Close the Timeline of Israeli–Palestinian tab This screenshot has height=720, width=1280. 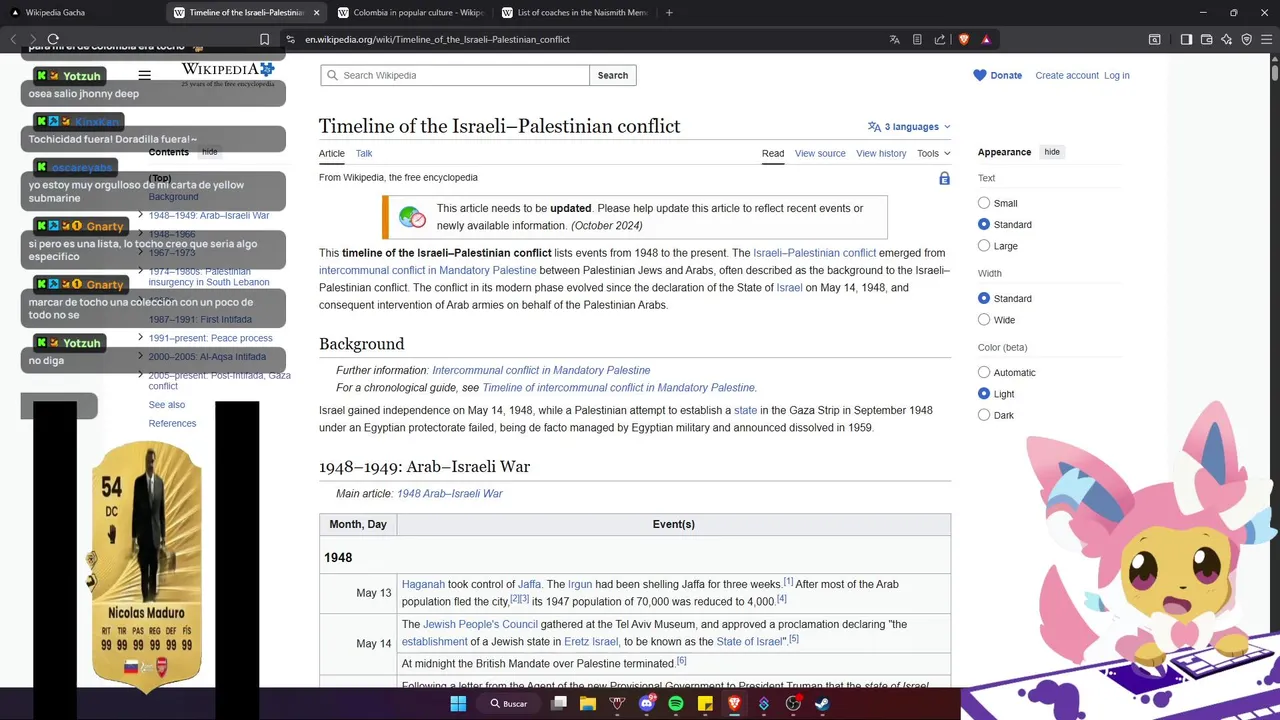317,13
